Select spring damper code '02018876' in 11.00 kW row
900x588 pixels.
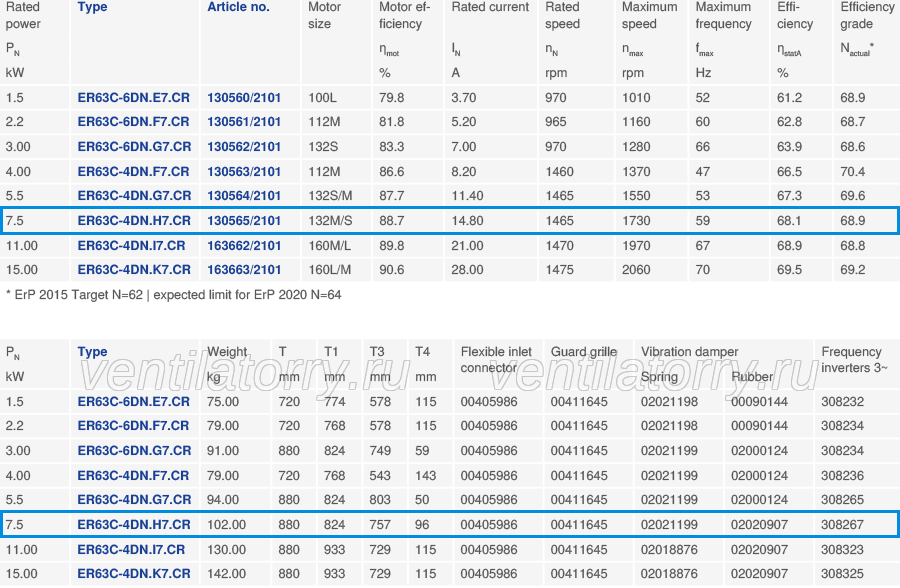pyautogui.click(x=669, y=550)
